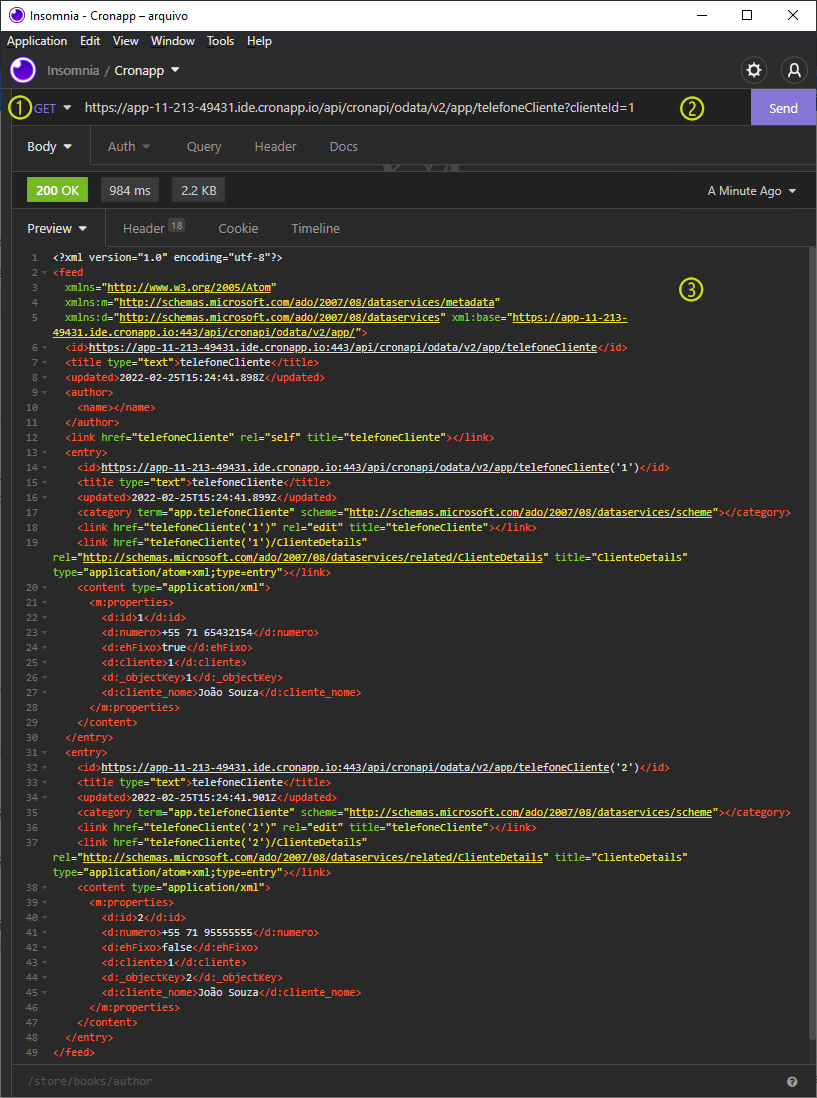
Task: Switch to the Timeline tab
Action: point(316,228)
